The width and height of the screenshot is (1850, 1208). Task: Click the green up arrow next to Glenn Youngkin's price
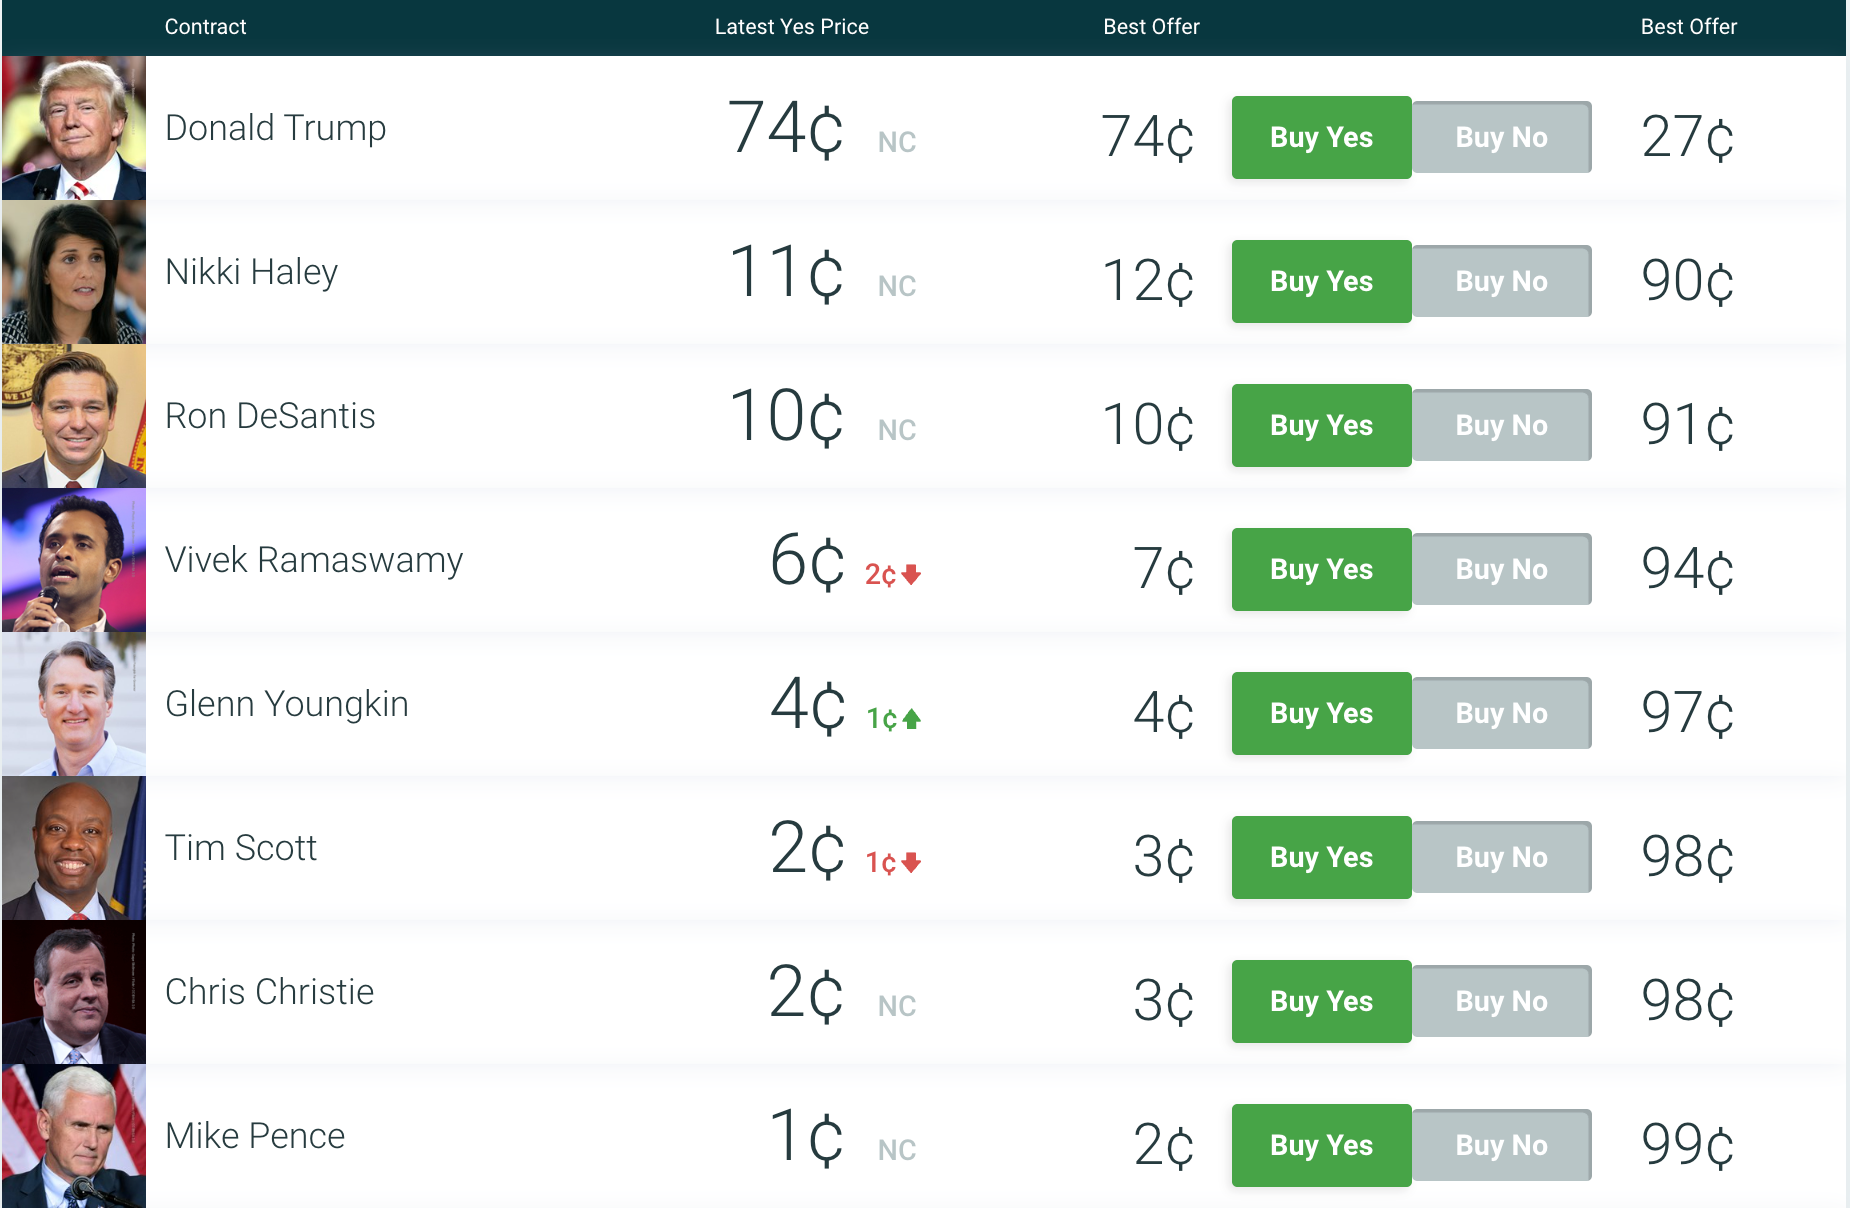click(x=912, y=718)
